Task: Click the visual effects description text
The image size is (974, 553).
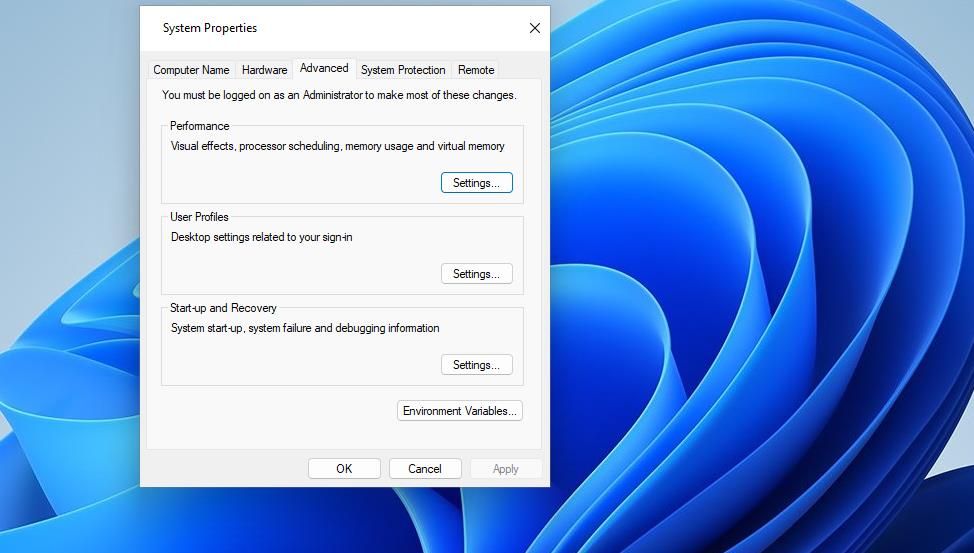Action: [x=337, y=146]
